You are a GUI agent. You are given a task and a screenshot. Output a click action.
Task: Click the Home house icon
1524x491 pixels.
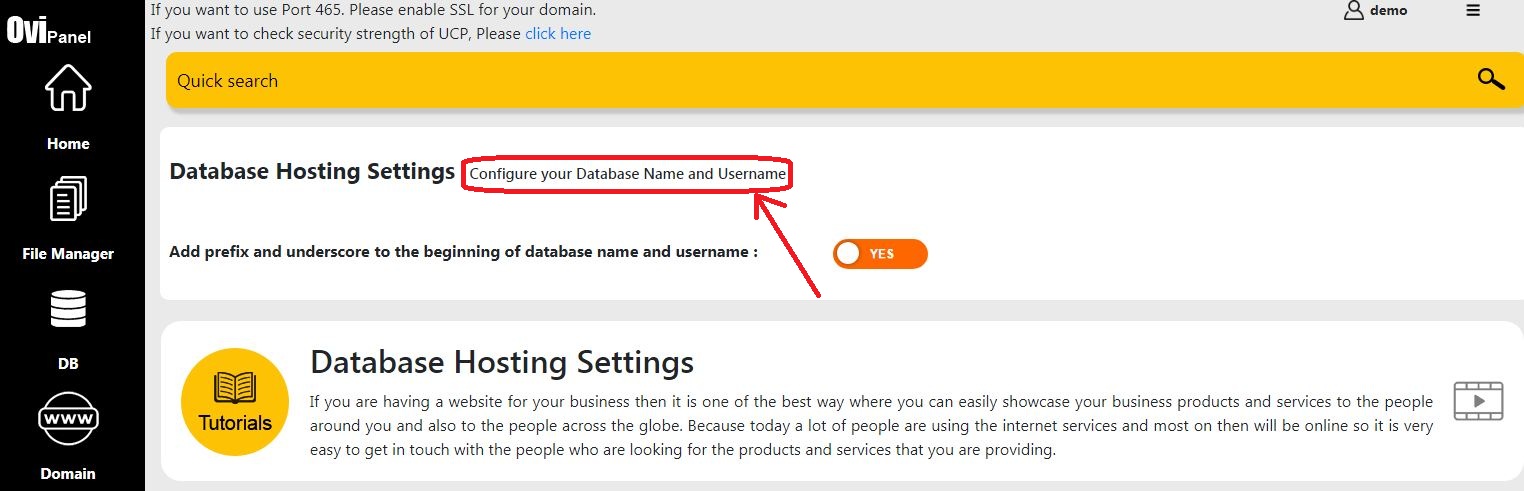tap(68, 88)
